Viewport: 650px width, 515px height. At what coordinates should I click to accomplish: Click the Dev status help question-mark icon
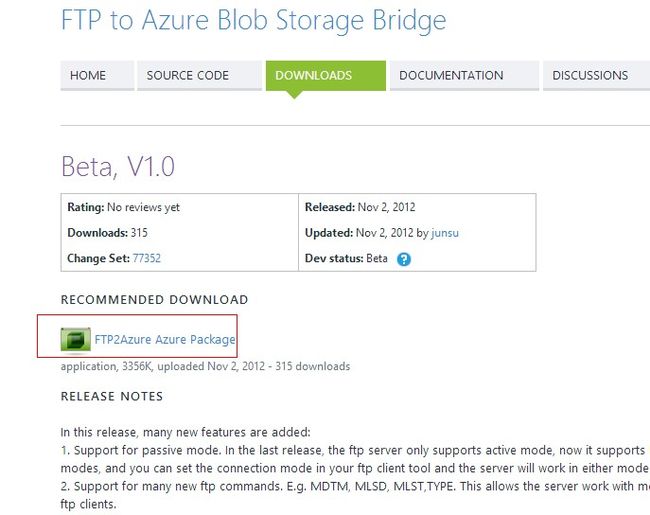click(403, 259)
